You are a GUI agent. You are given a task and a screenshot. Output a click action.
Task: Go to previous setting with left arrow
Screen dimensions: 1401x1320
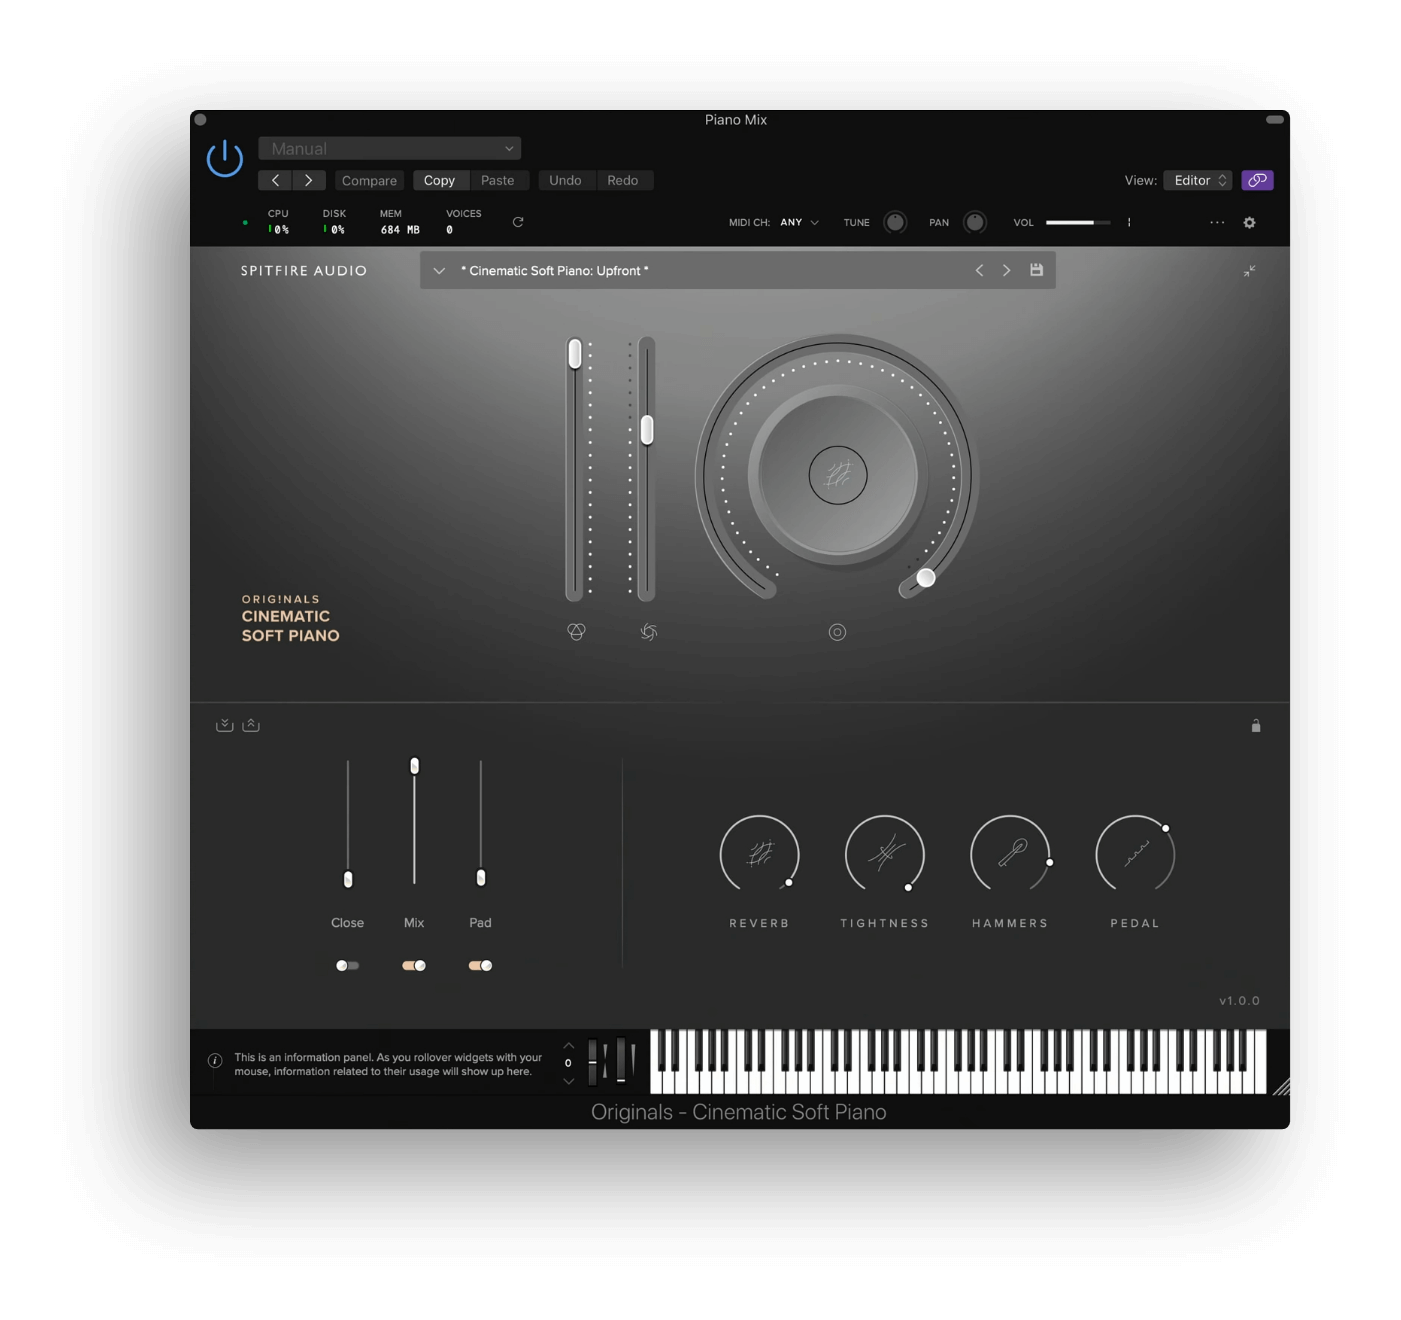[x=275, y=180]
